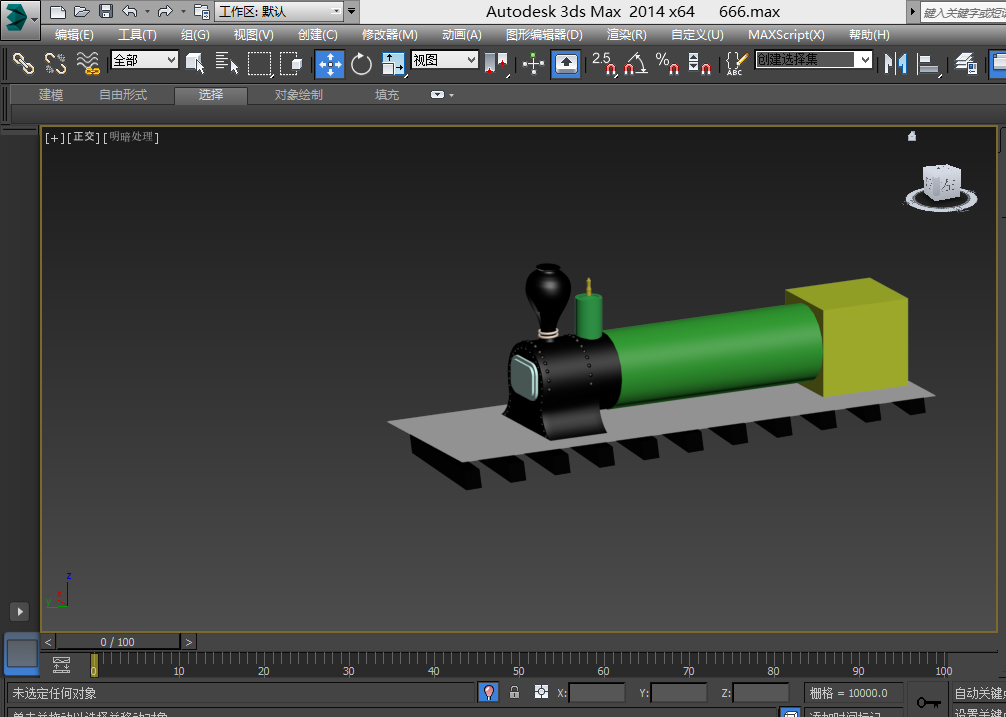Viewport: 1006px width, 717px height.
Task: Toggle the Percent Snap button
Action: click(x=667, y=64)
